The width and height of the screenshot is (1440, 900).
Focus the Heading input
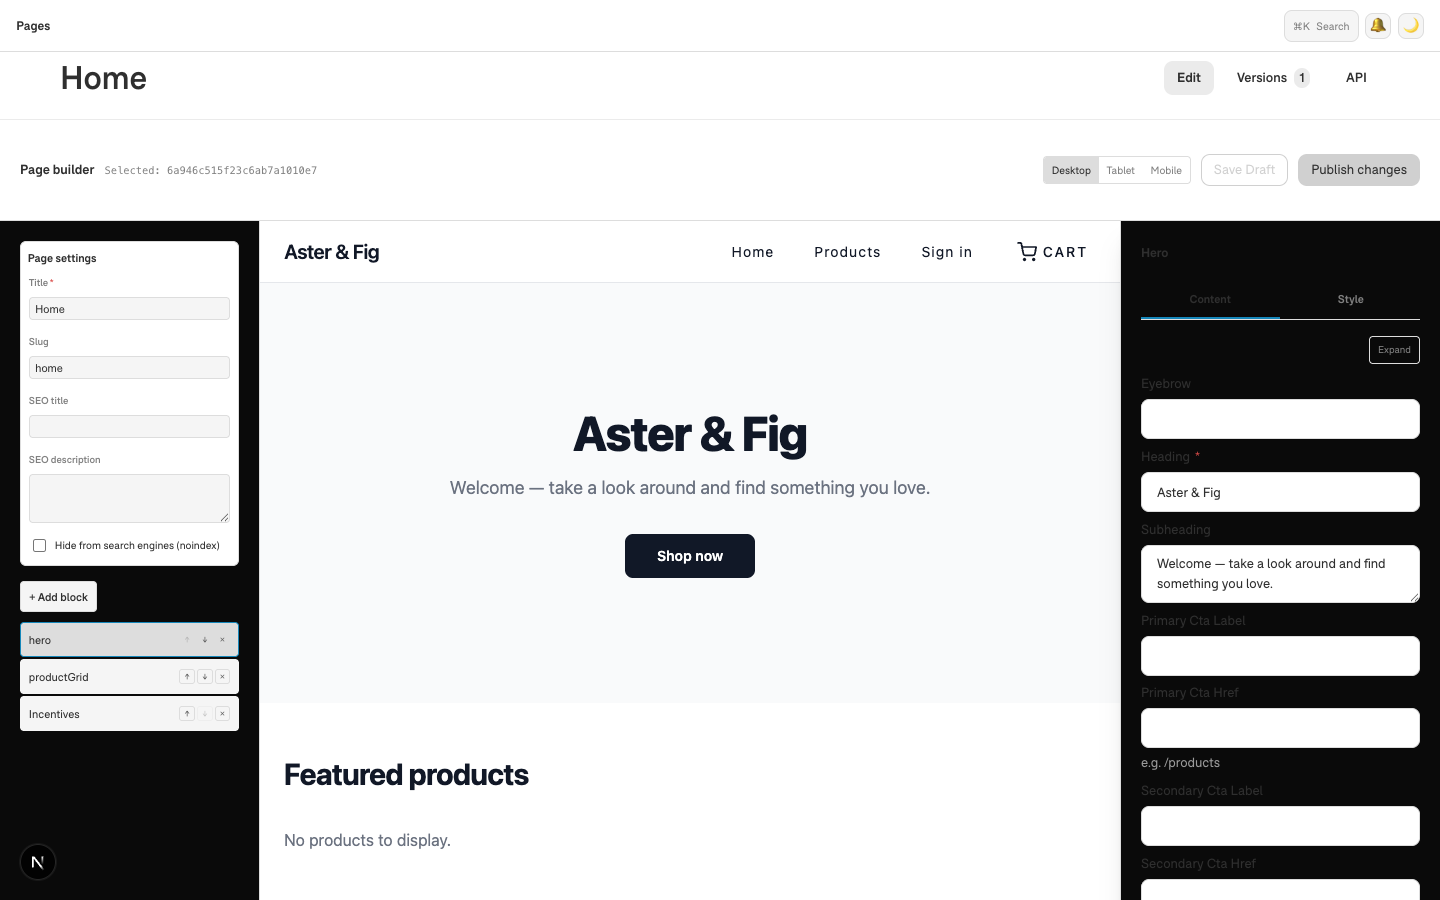click(1280, 492)
